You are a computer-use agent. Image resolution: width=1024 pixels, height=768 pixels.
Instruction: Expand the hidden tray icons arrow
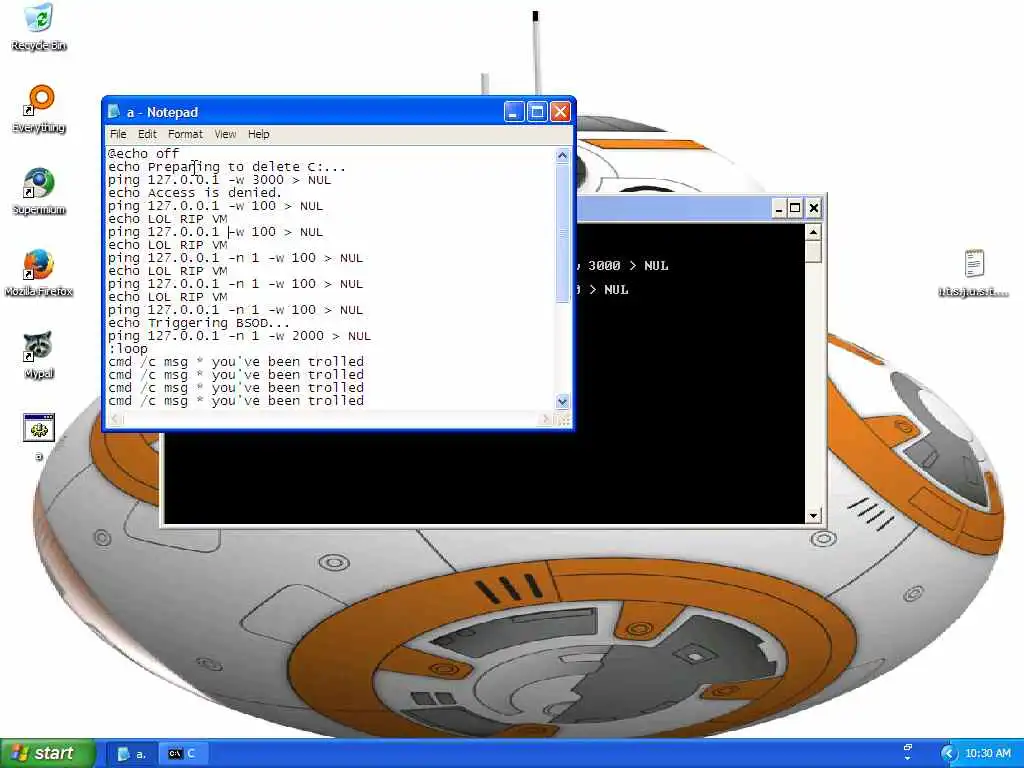tap(948, 754)
